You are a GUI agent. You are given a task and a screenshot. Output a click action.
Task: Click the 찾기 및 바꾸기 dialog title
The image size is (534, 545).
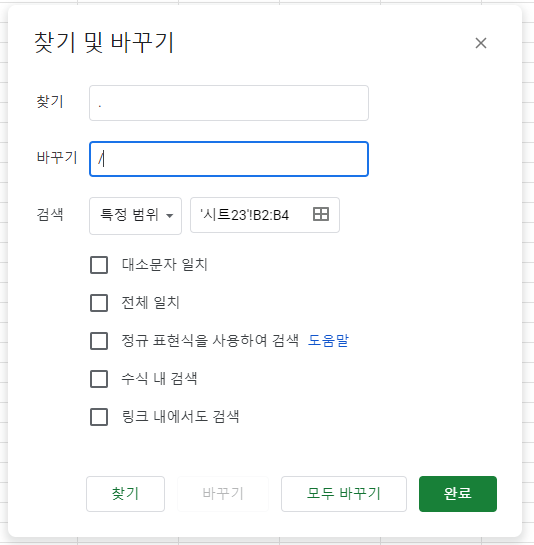(104, 43)
